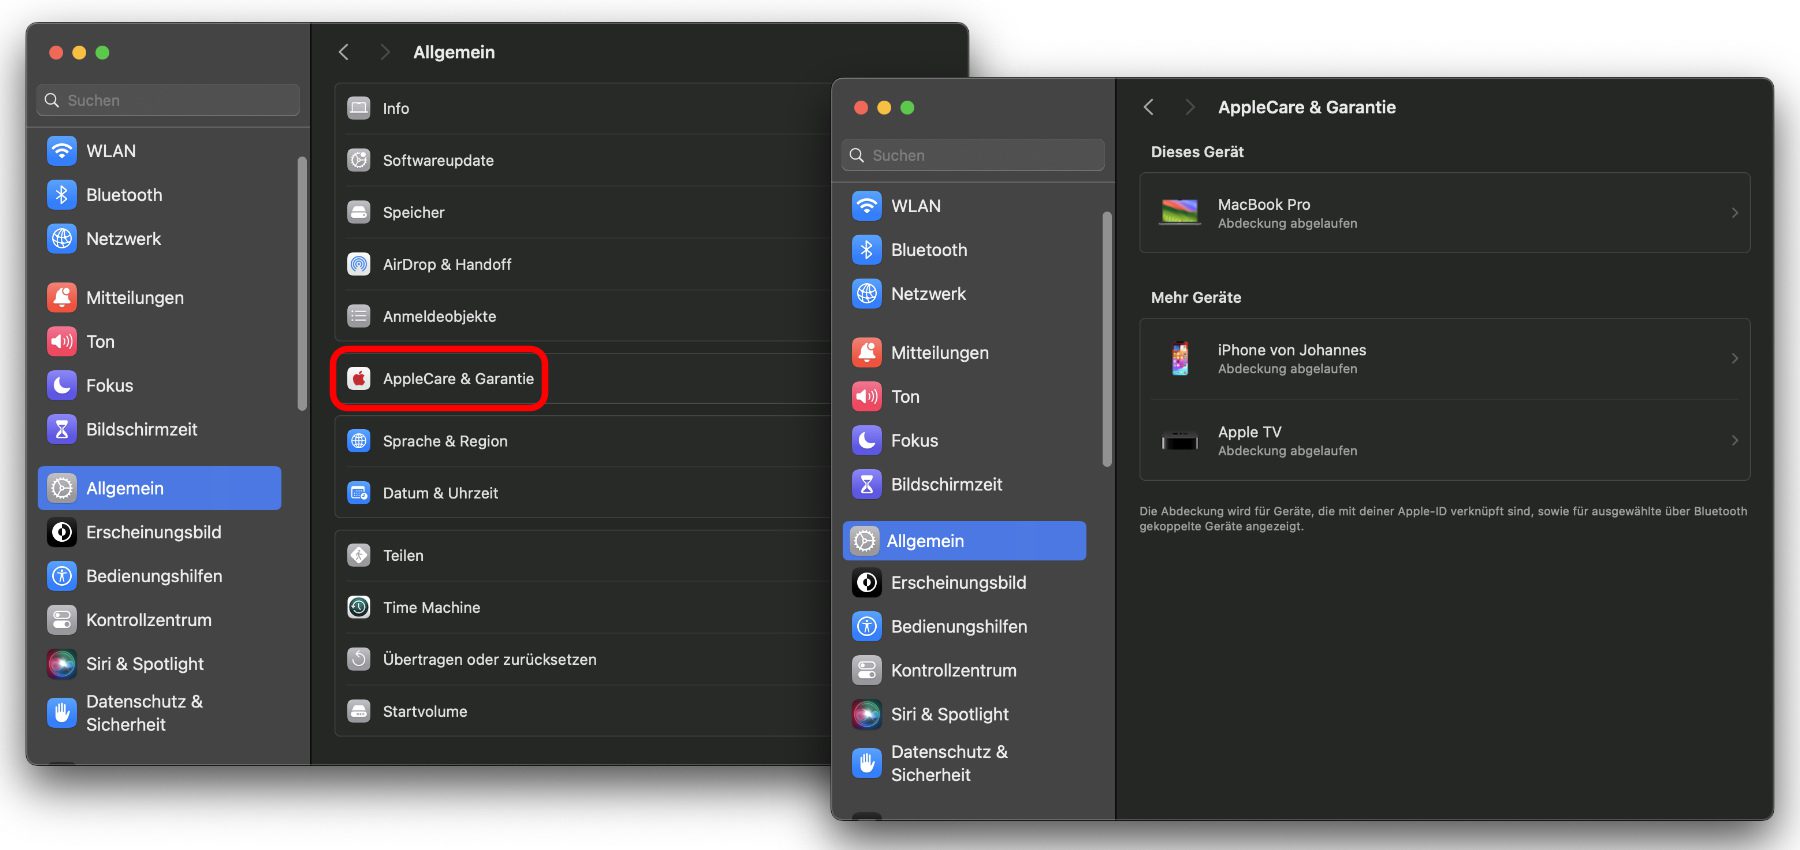The image size is (1800, 850).
Task: Expand MacBook Pro coverage details via chevron
Action: click(1734, 213)
